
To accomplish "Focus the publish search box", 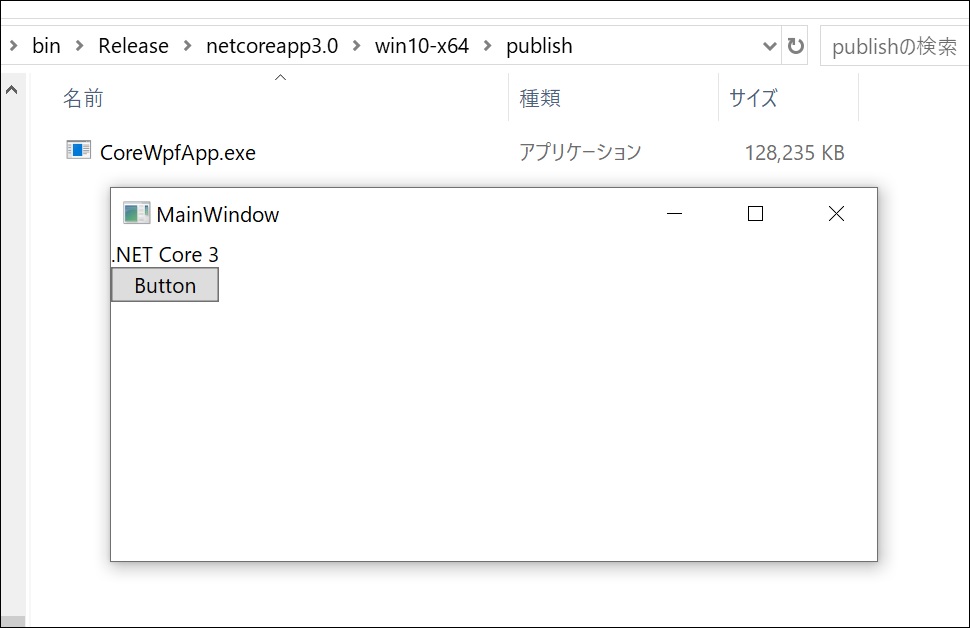I will (894, 46).
